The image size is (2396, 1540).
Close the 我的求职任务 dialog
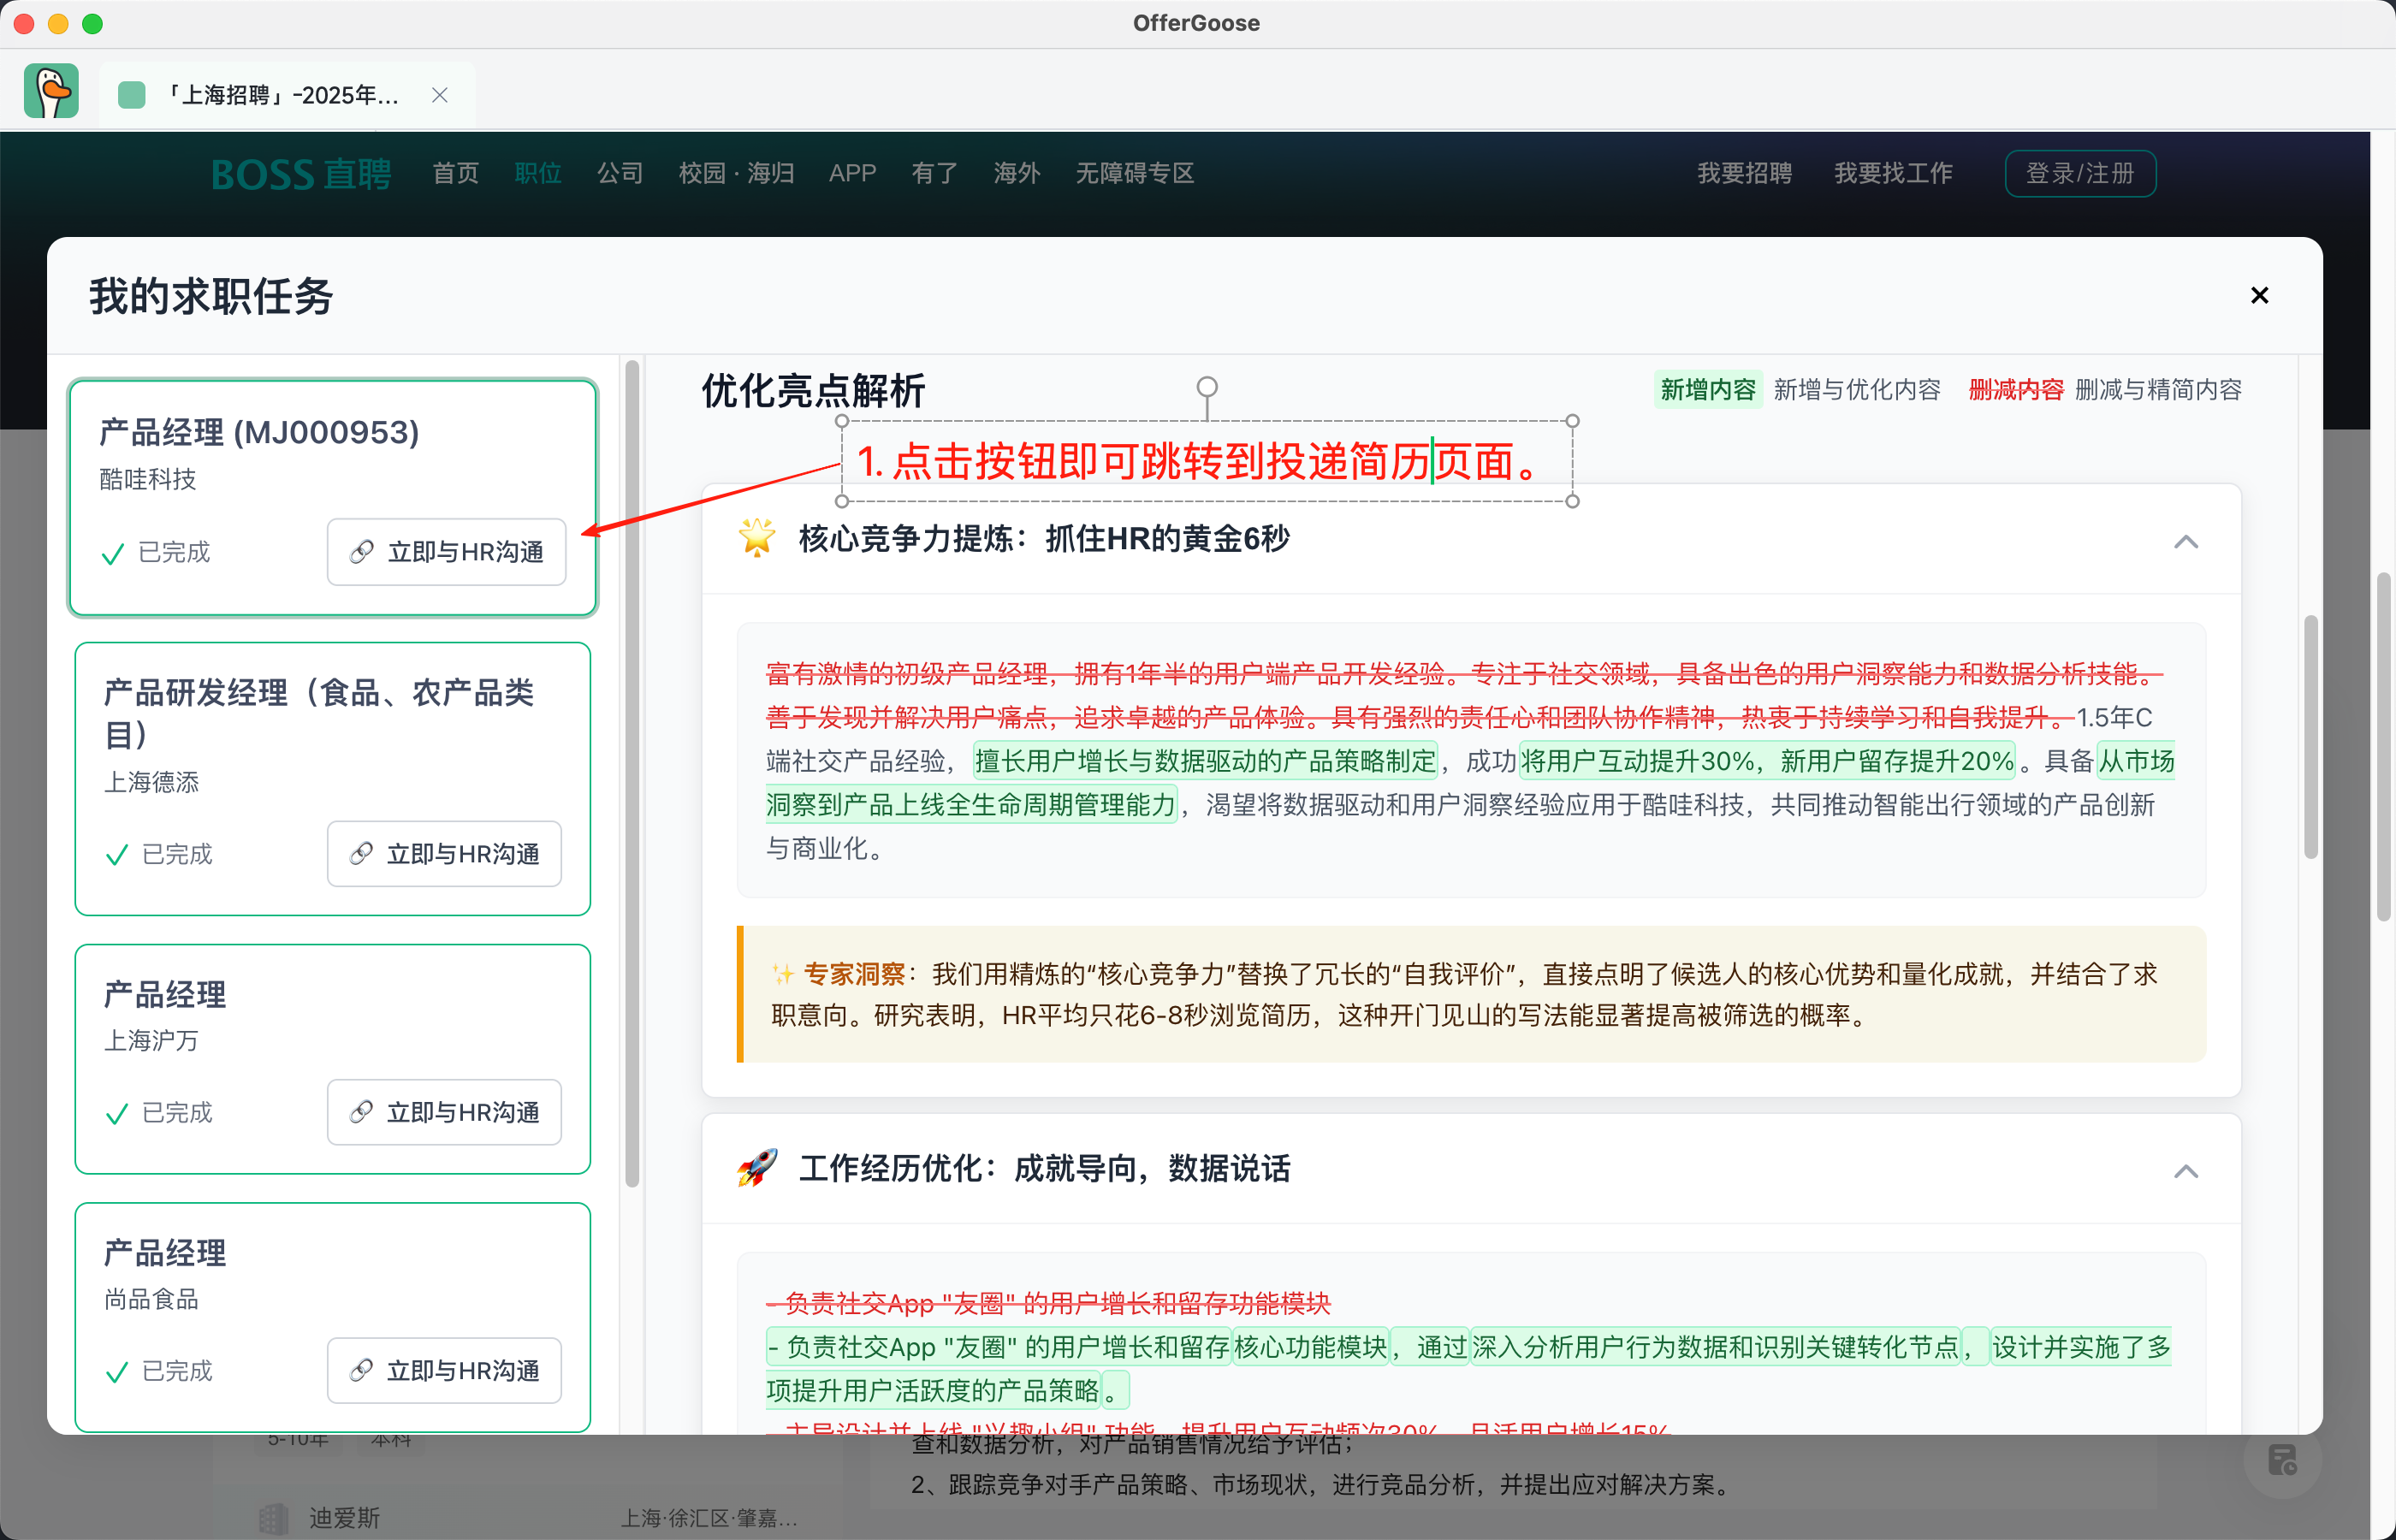[2258, 295]
